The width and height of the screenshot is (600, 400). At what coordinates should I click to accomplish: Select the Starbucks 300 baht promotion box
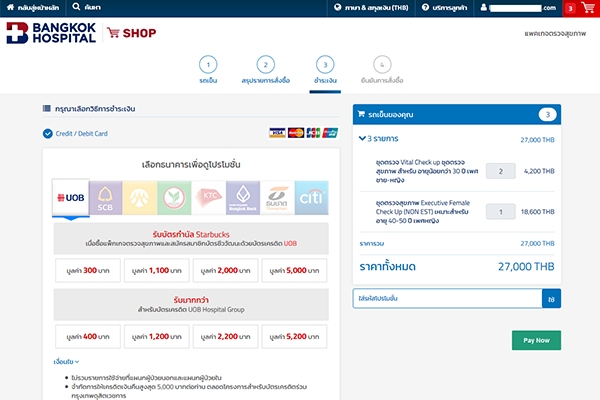pyautogui.click(x=85, y=270)
